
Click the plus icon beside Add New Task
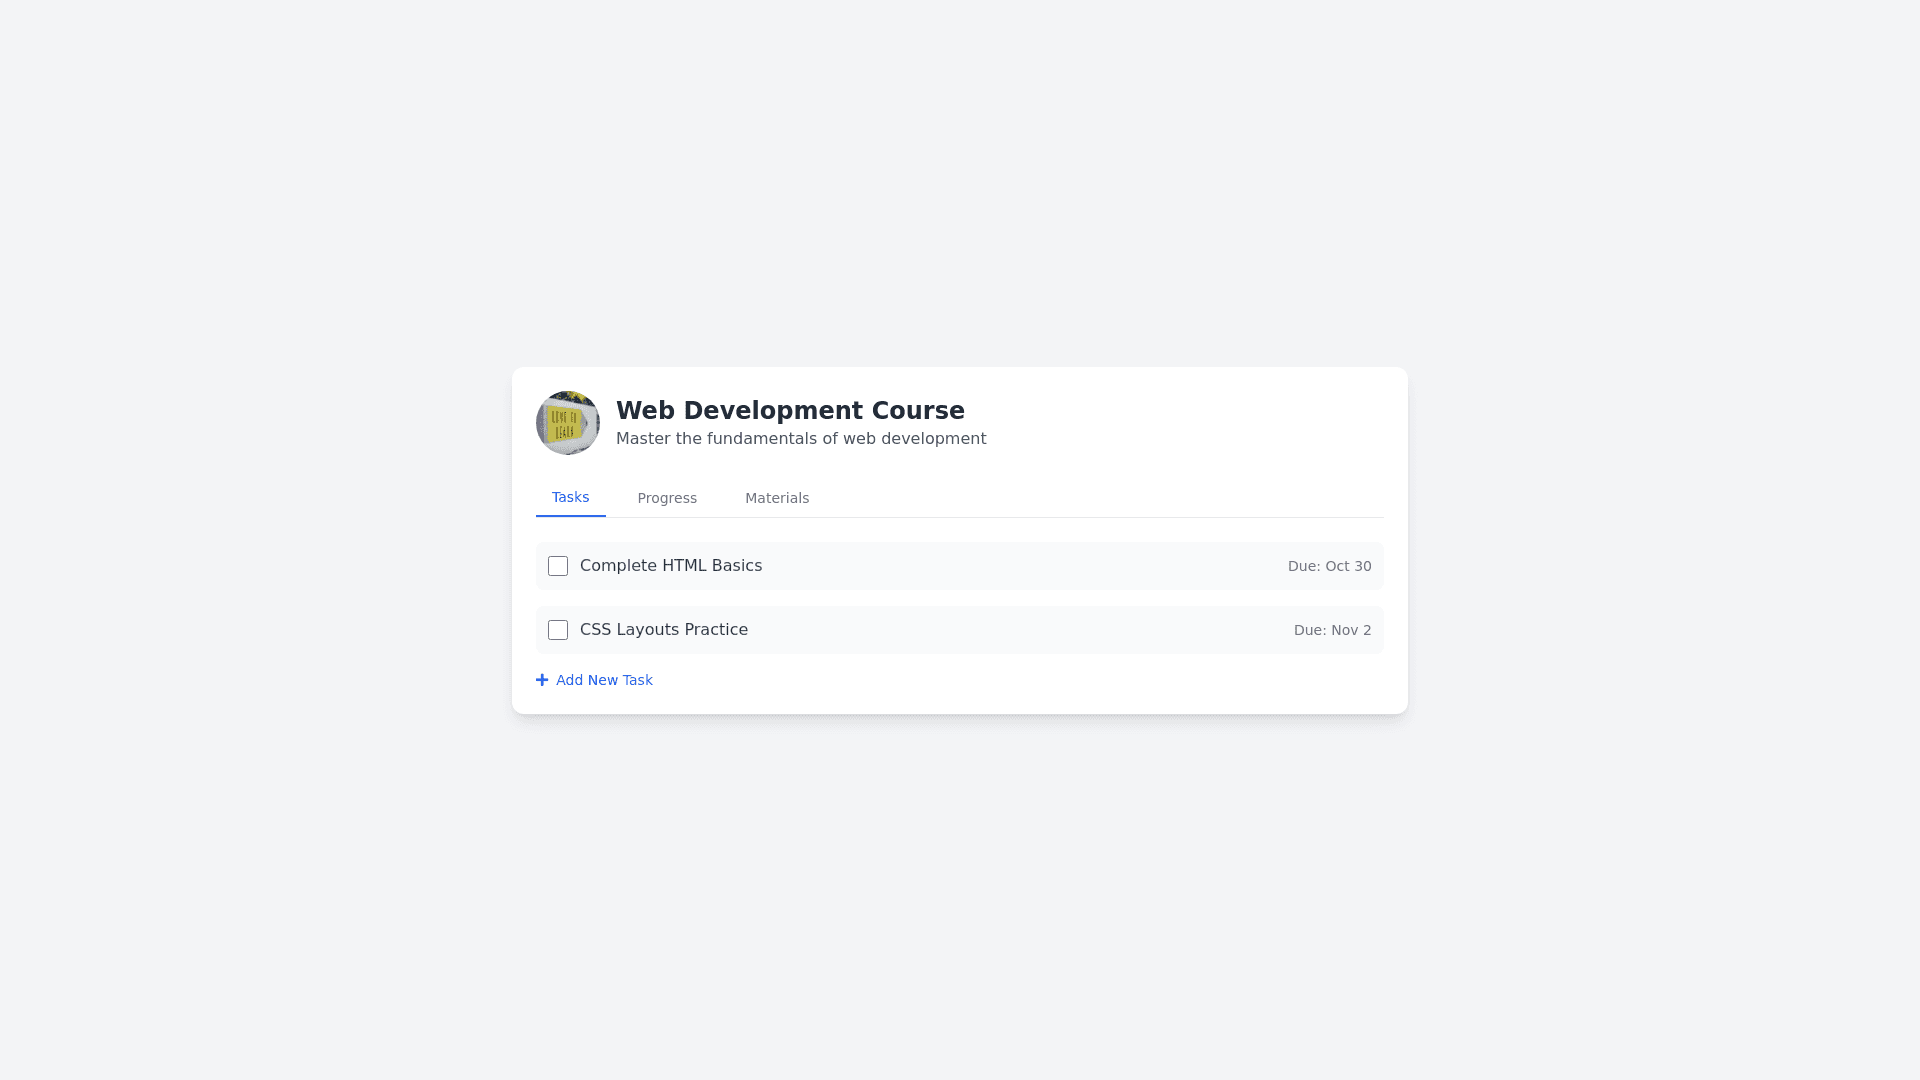(x=542, y=680)
